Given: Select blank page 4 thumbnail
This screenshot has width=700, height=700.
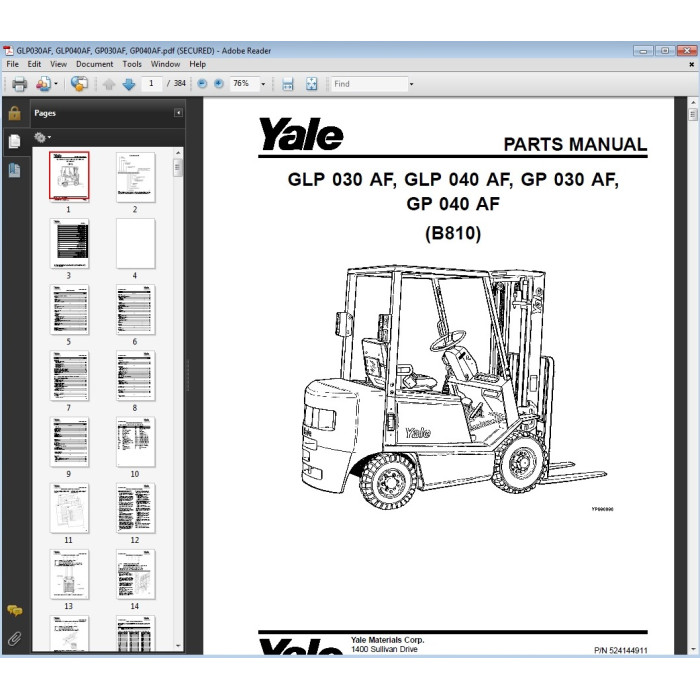Looking at the screenshot, I should click(135, 243).
